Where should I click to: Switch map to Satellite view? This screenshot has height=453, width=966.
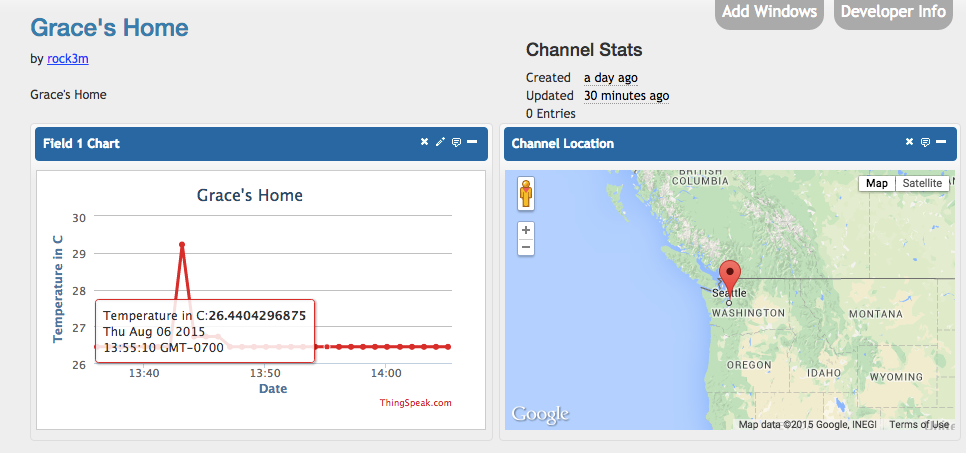(922, 183)
